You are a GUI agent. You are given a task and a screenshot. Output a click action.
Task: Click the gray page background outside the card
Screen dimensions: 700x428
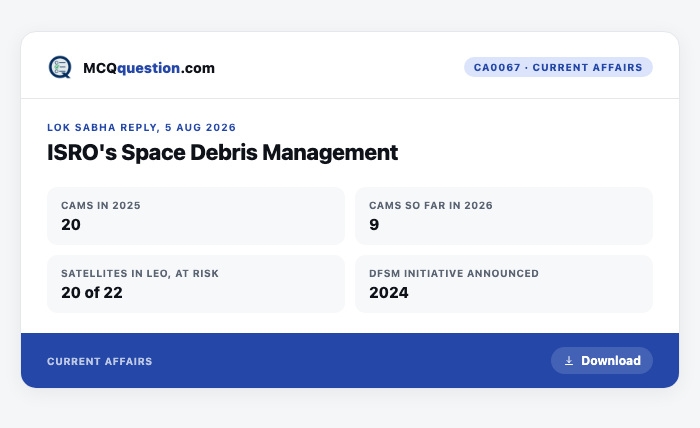point(350,411)
